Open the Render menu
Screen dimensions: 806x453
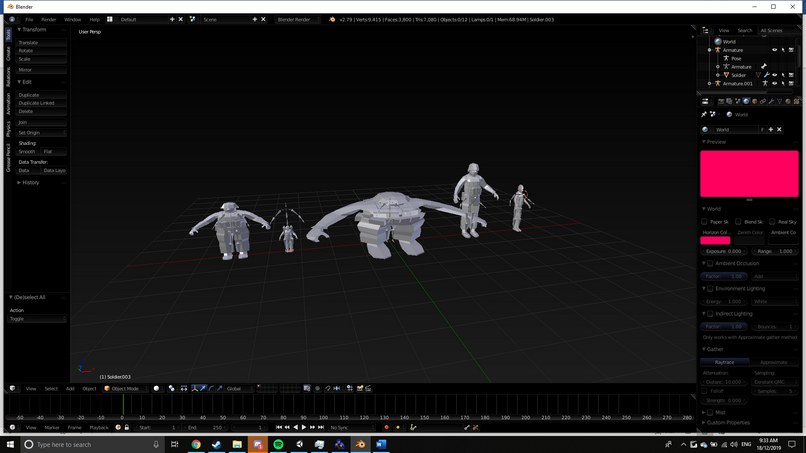click(48, 19)
